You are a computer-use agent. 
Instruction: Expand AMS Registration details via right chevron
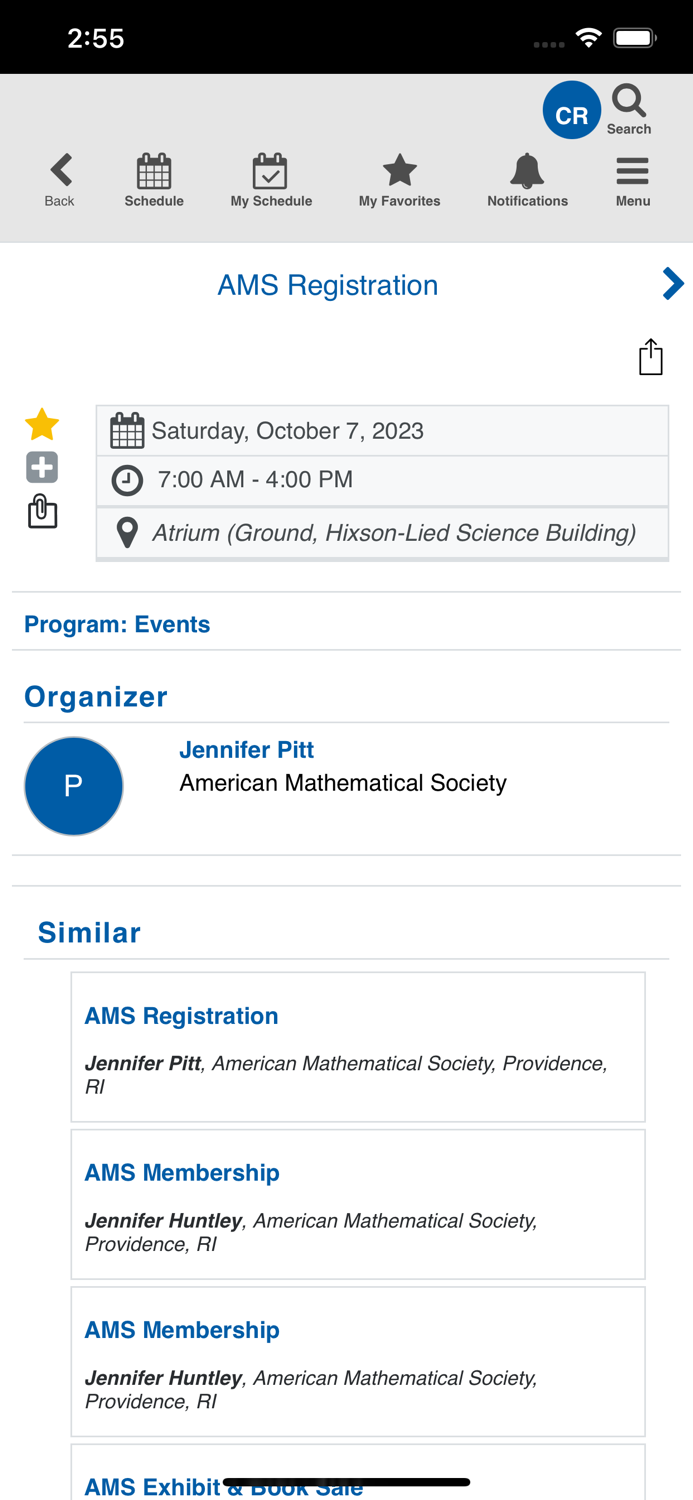(x=674, y=284)
